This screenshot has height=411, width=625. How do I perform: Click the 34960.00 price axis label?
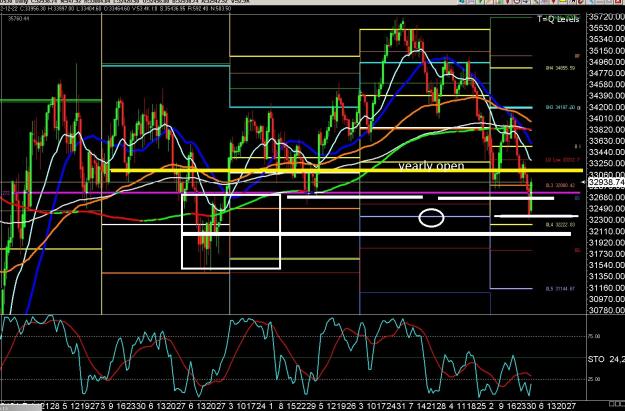coord(607,62)
